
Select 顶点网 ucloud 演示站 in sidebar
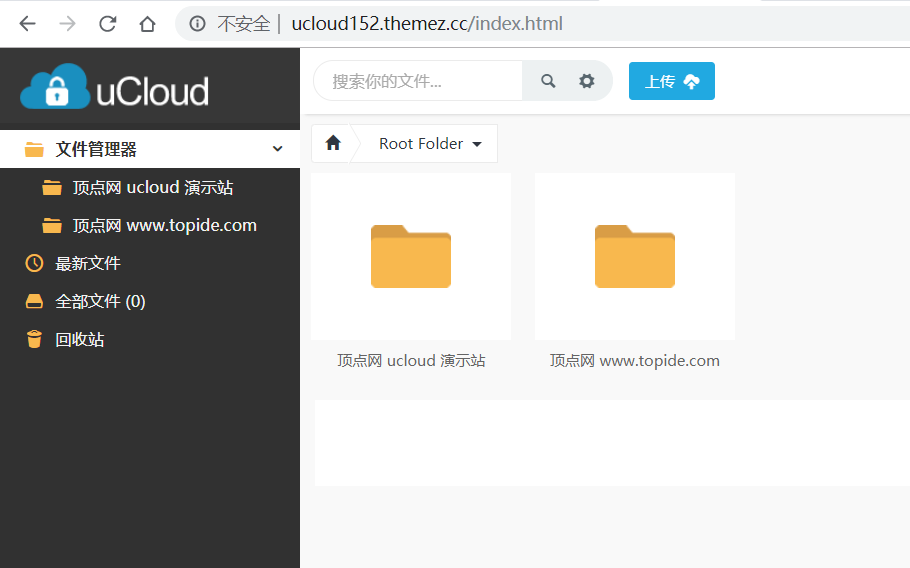pyautogui.click(x=153, y=187)
